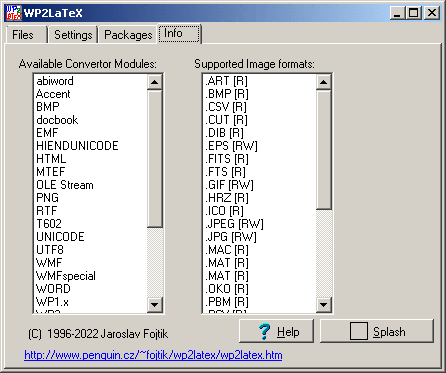Click the blue question mark Help icon
This screenshot has width=446, height=373.
265,331
